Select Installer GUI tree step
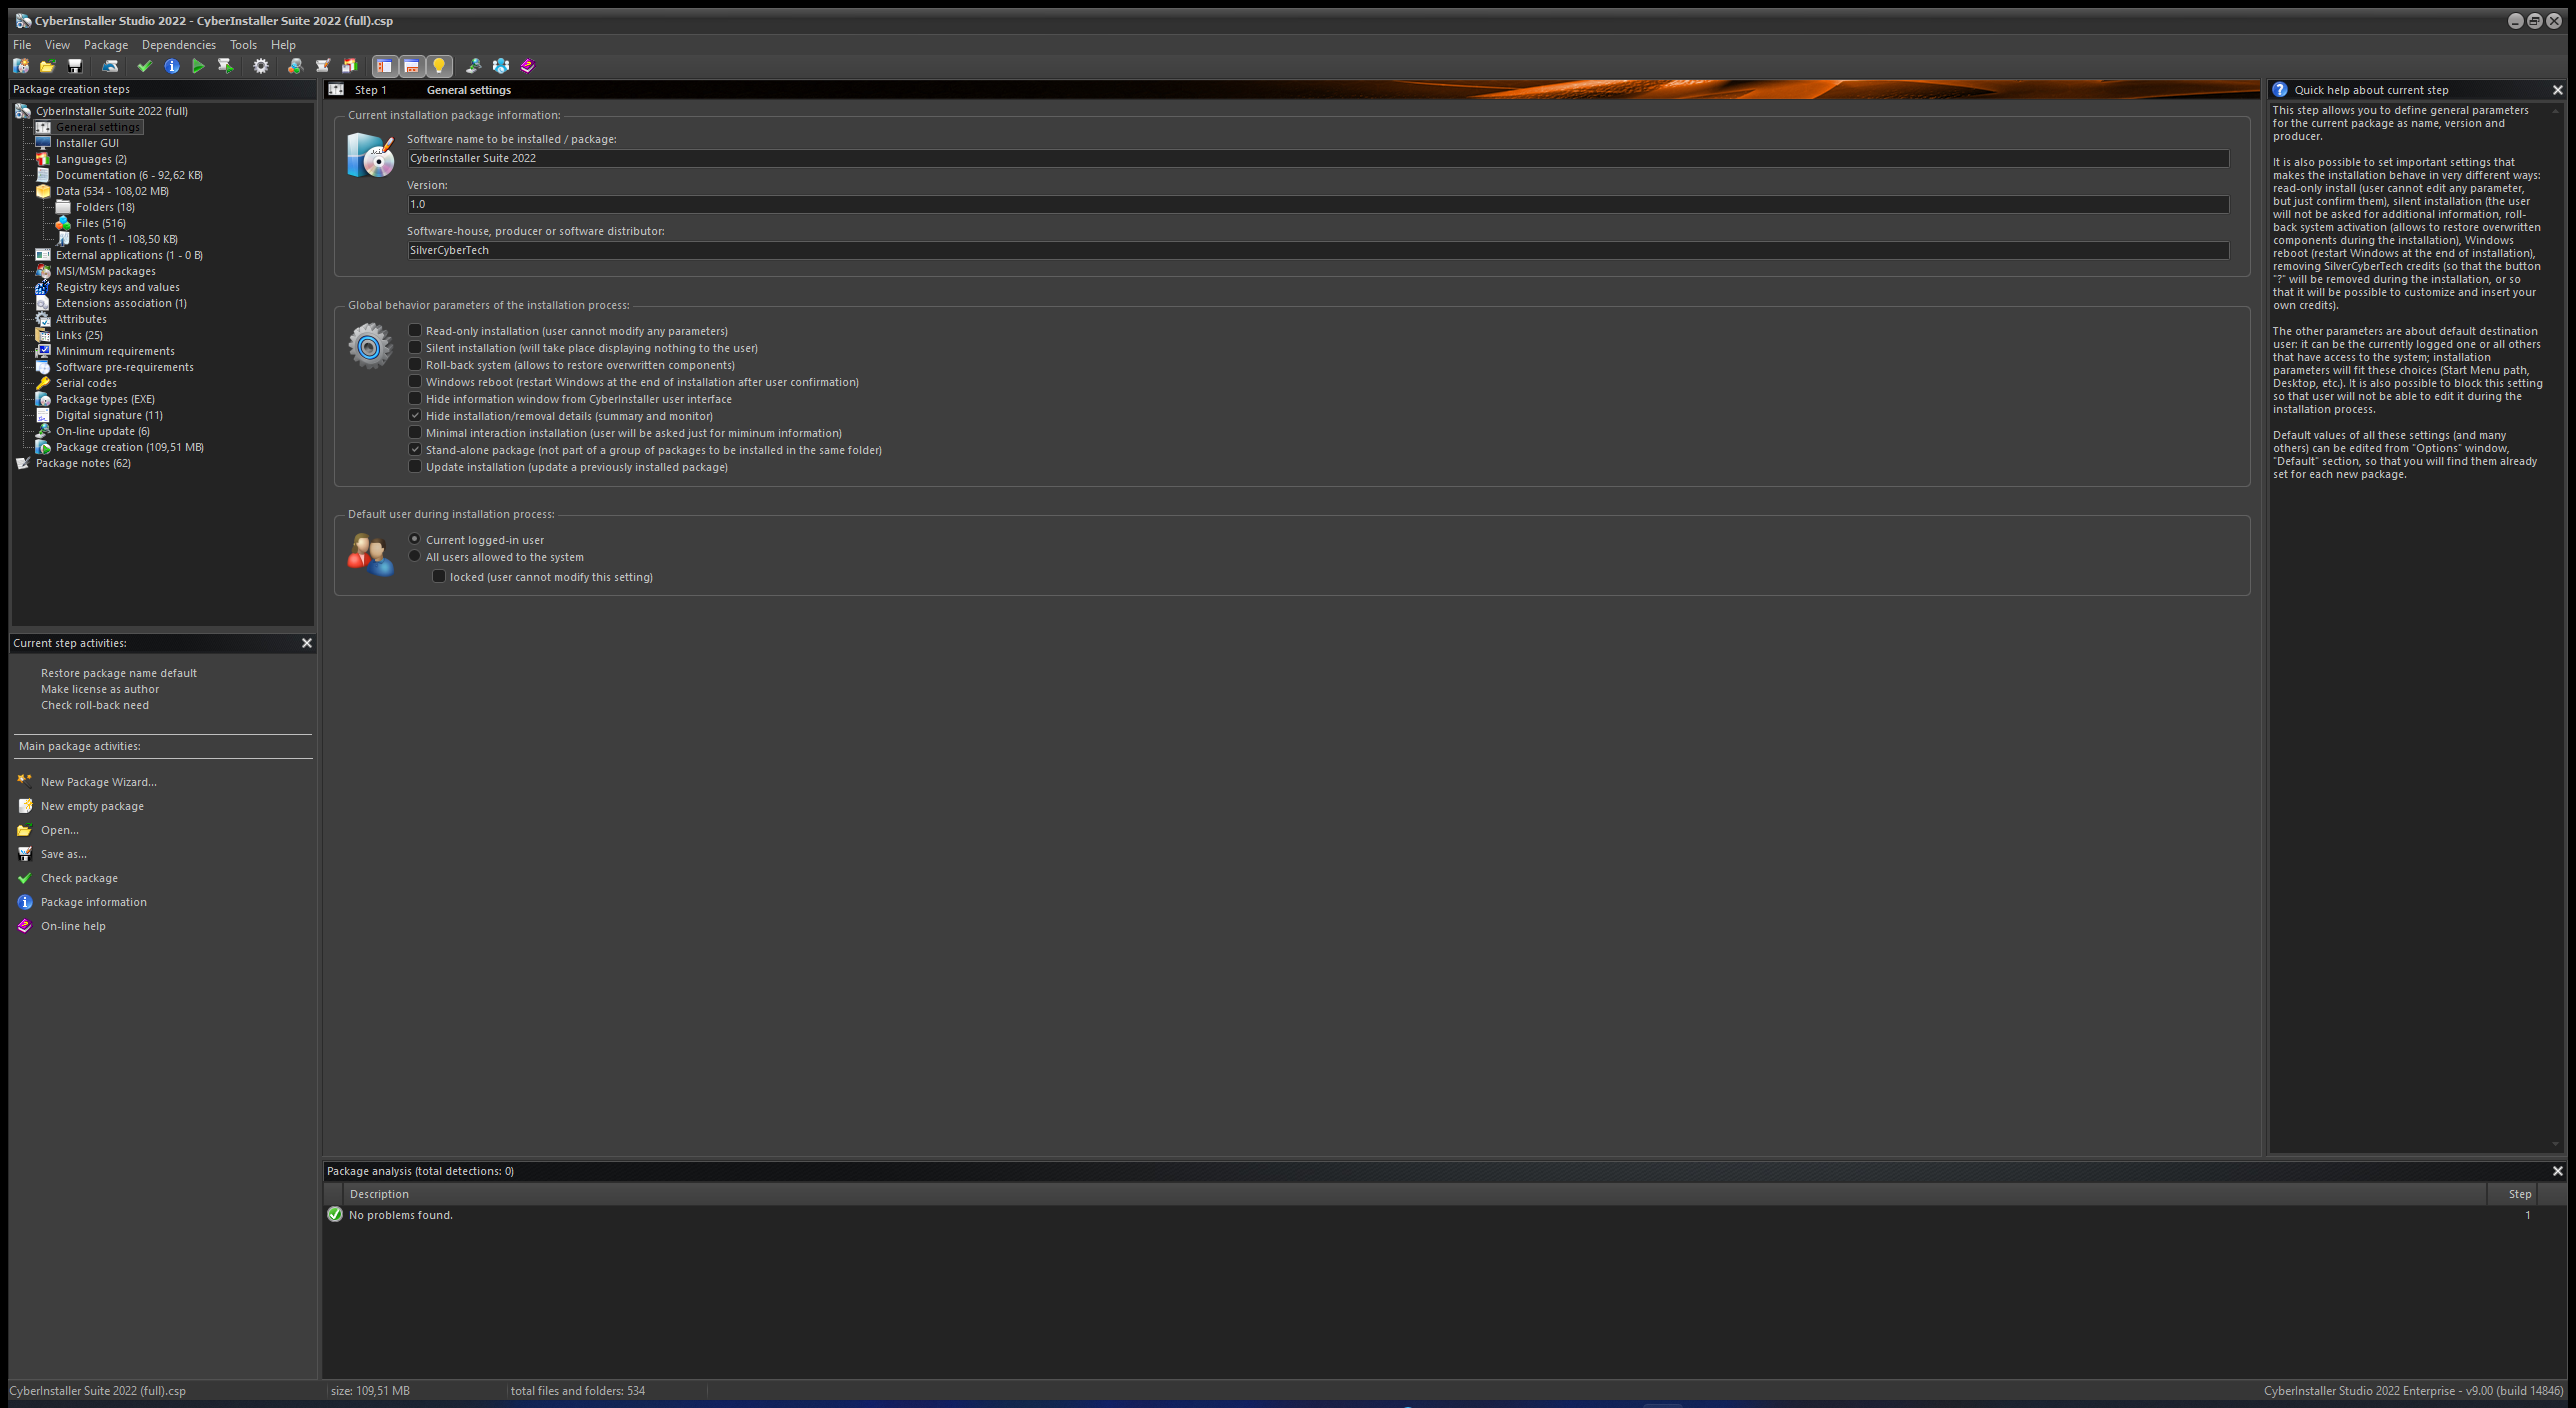The height and width of the screenshot is (1408, 2576). click(x=87, y=143)
